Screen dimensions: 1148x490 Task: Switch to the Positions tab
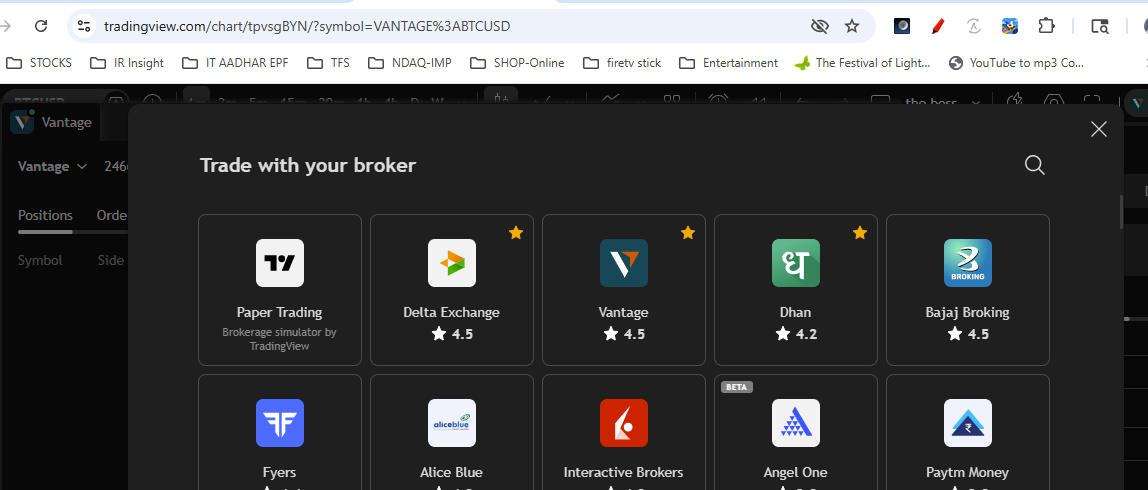coord(45,215)
